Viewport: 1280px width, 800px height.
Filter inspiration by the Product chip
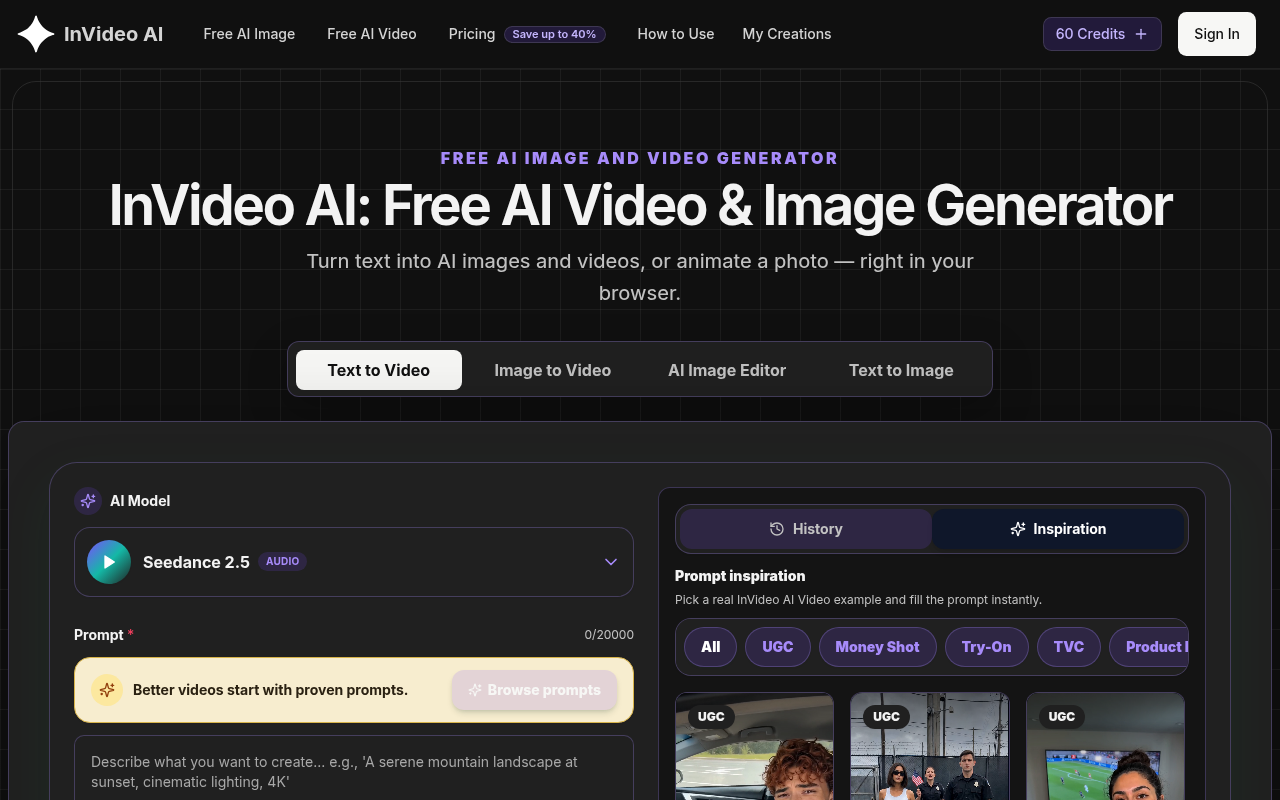pos(1150,647)
